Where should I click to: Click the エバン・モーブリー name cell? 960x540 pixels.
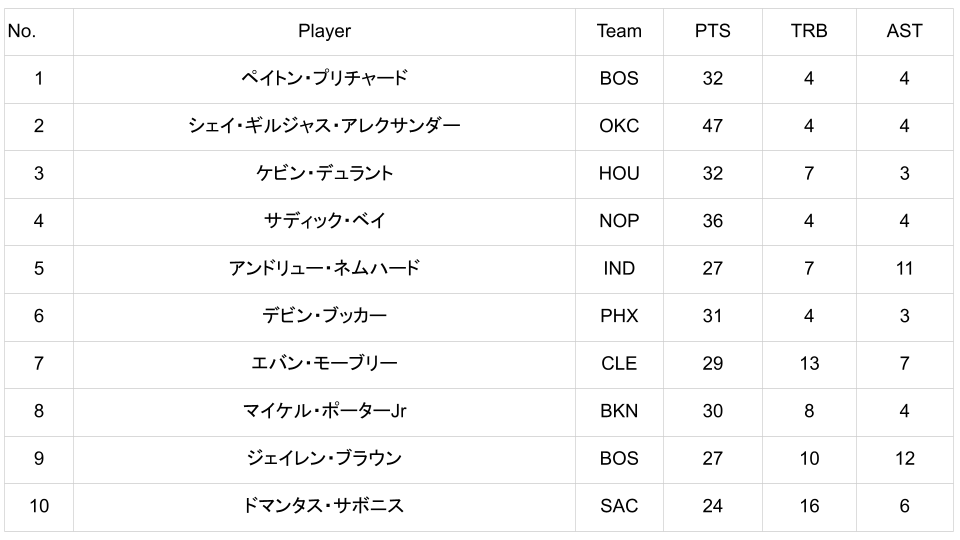pyautogui.click(x=324, y=363)
